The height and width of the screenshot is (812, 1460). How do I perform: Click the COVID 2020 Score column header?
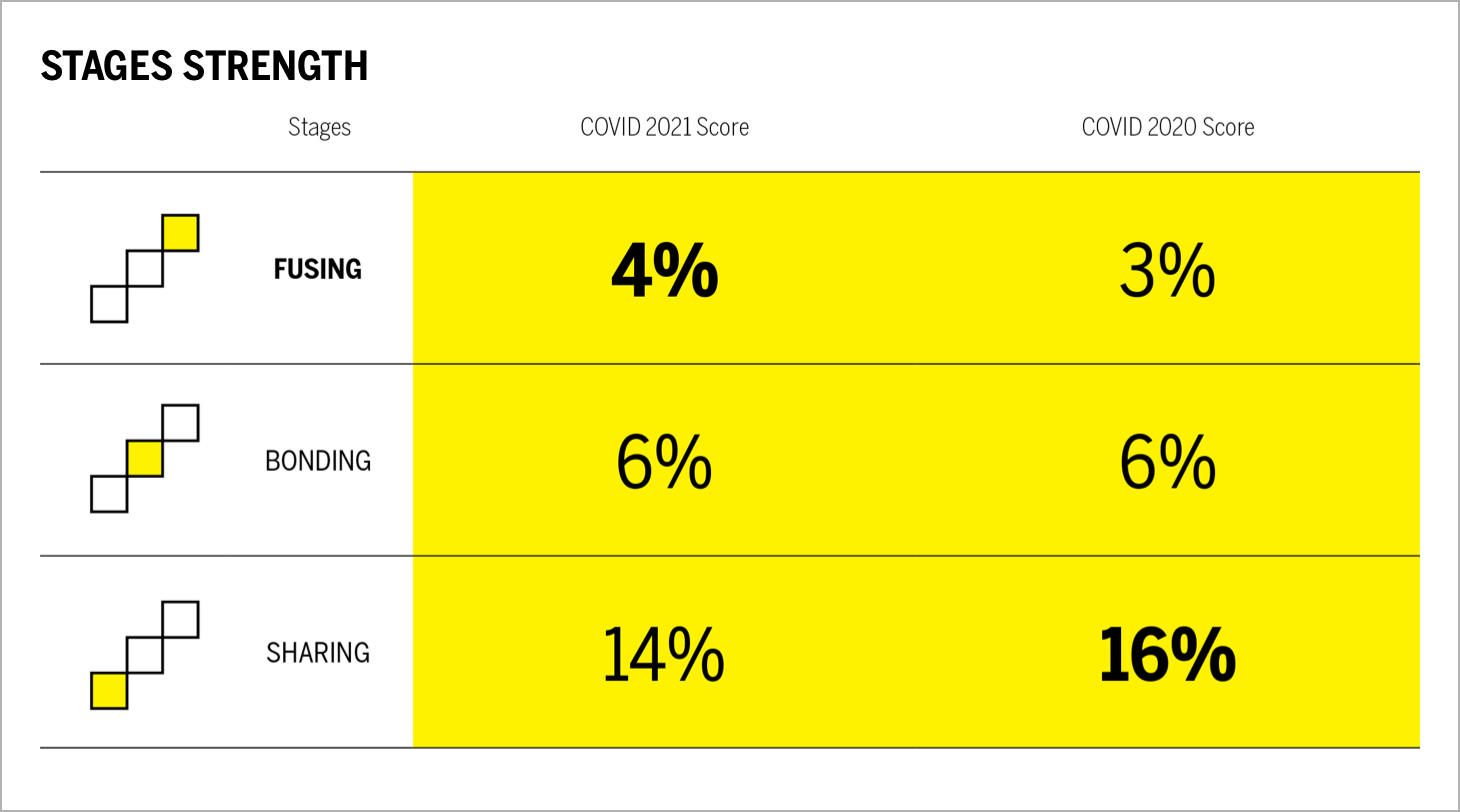point(1167,127)
